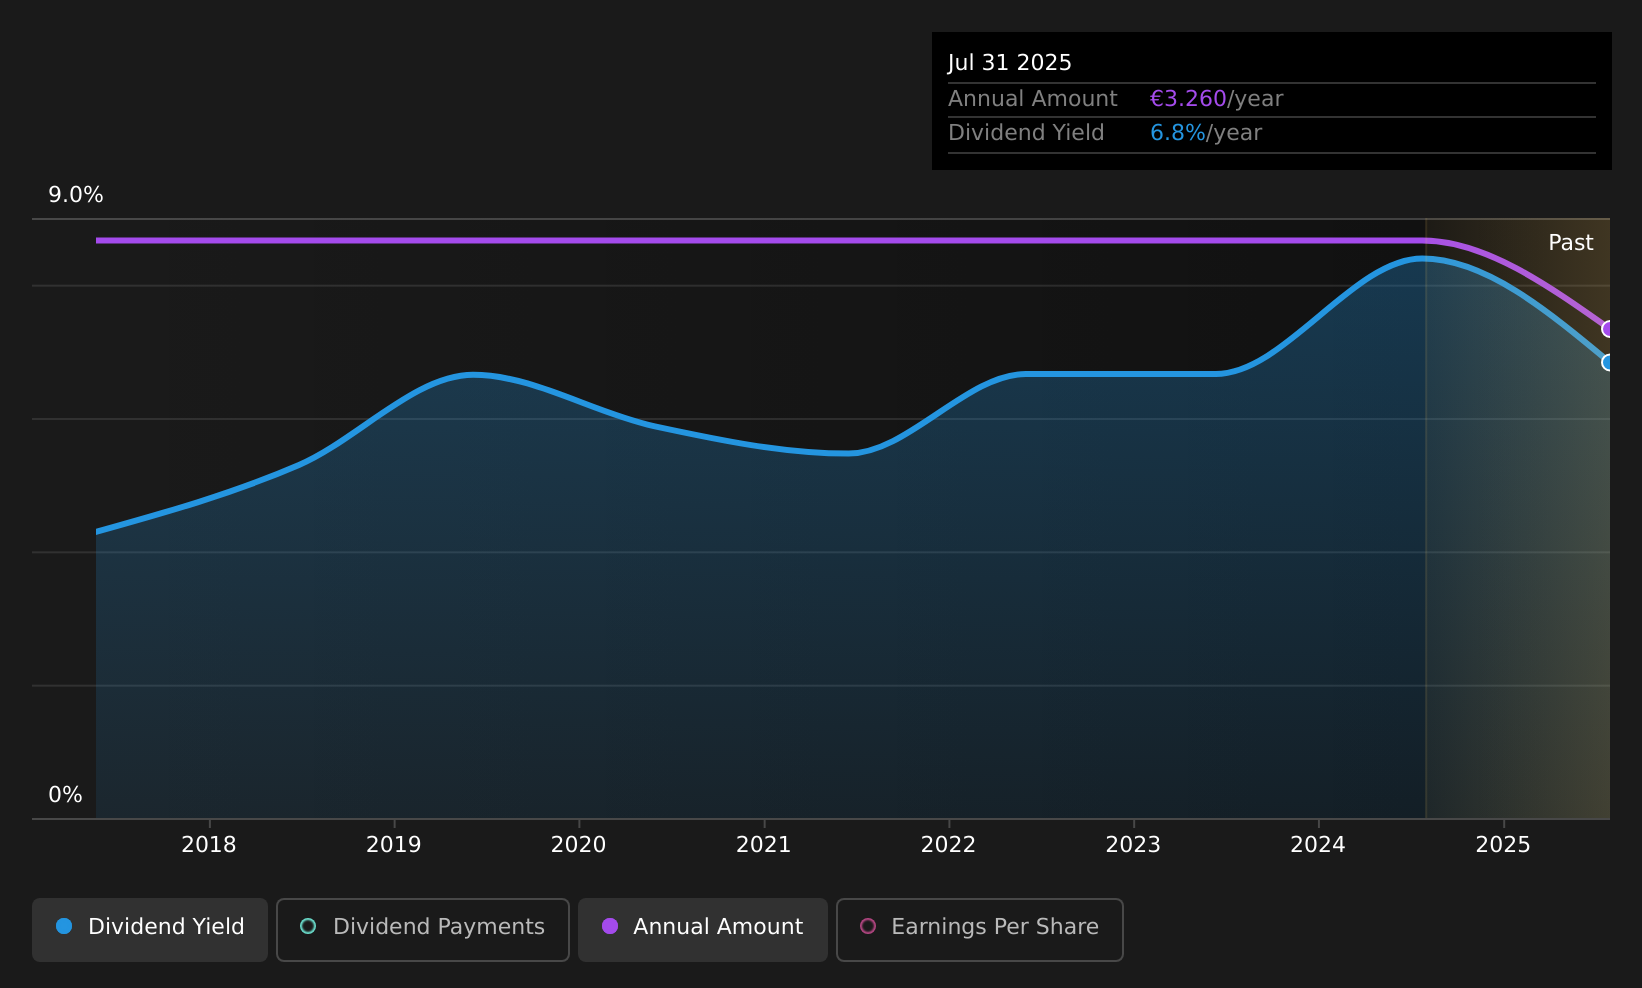Click the 9.0% y-axis label
Viewport: 1642px width, 988px height.
coord(76,195)
